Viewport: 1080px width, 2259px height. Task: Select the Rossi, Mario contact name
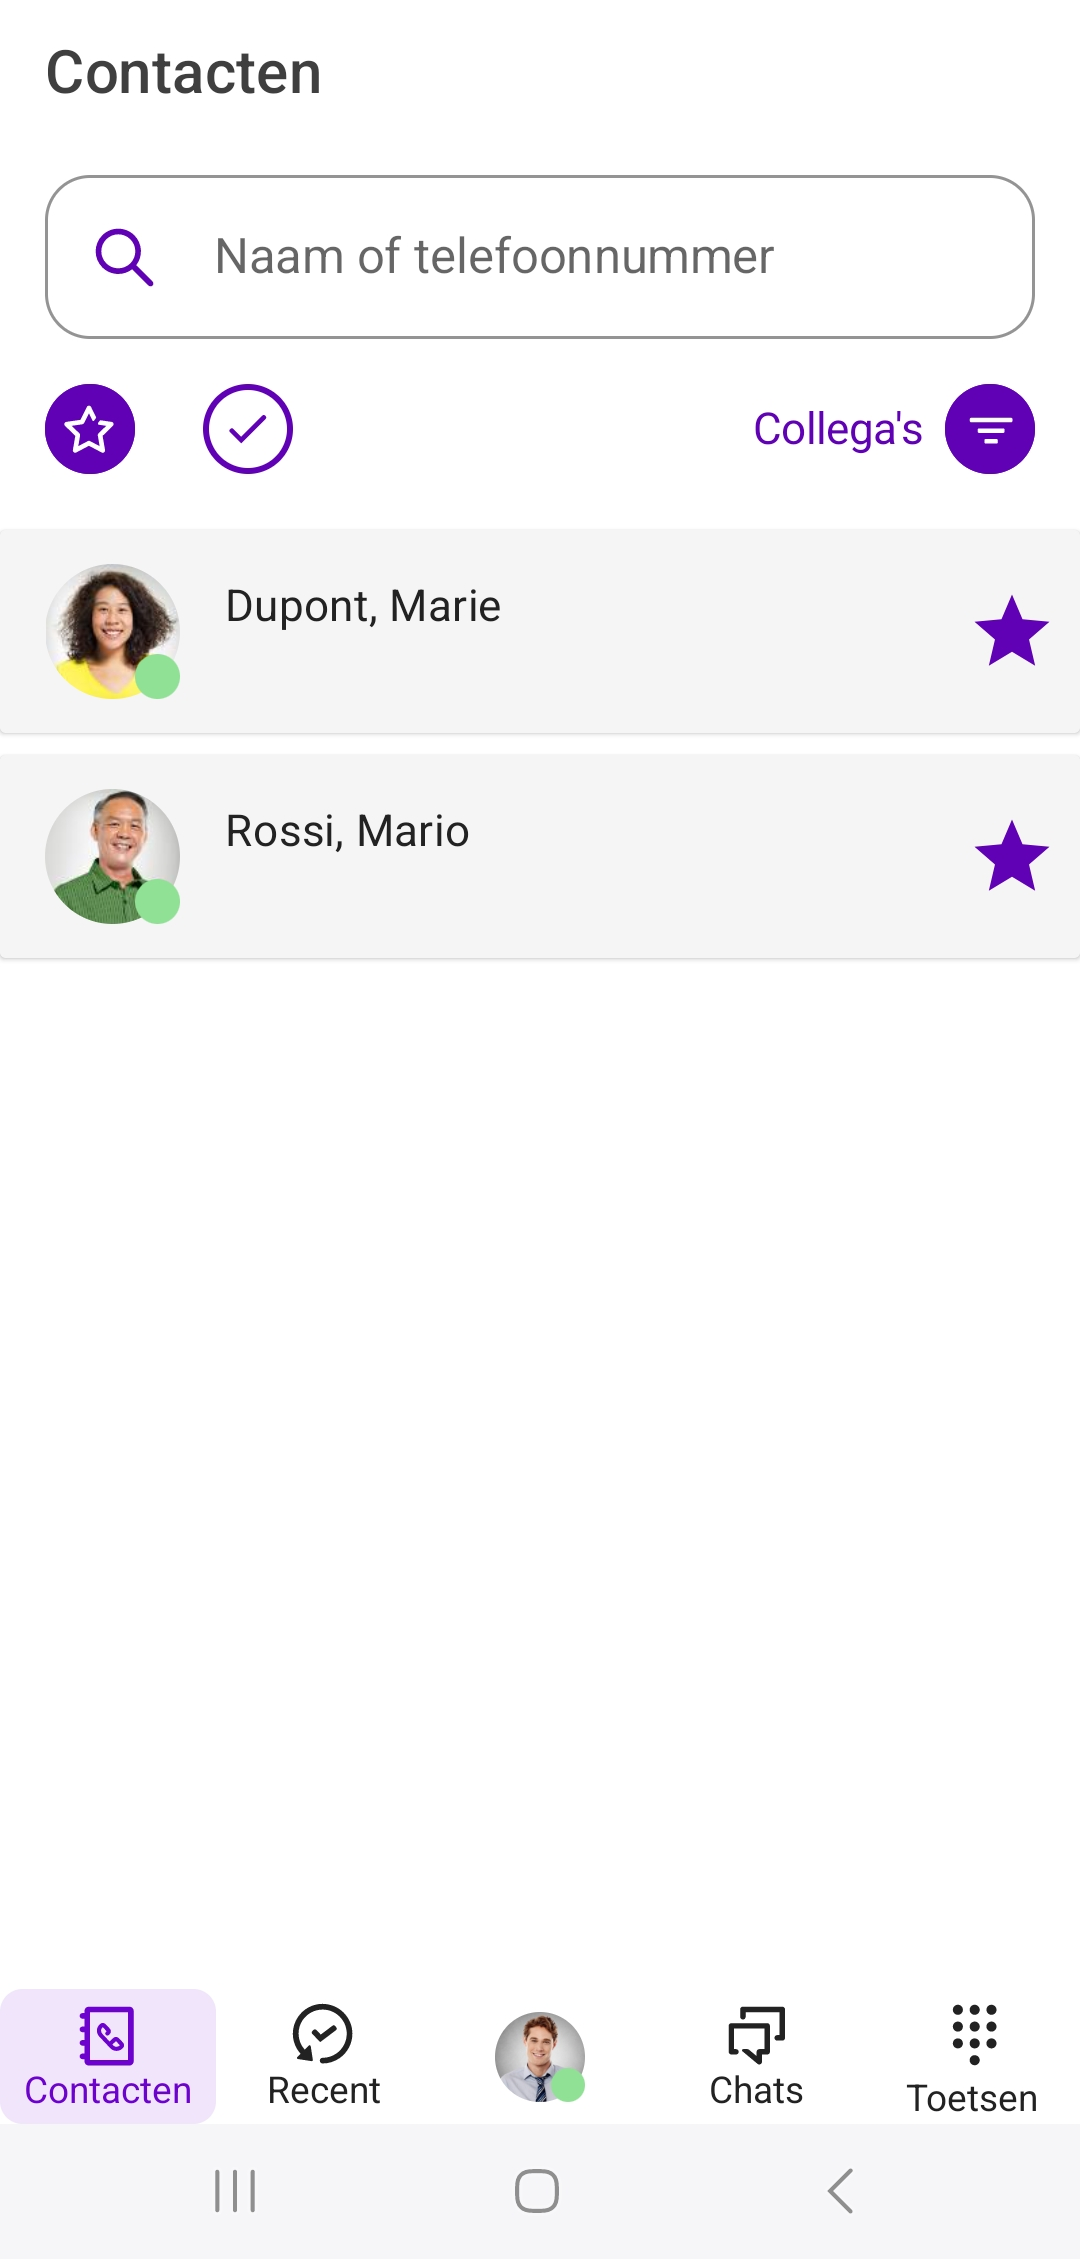tap(347, 831)
